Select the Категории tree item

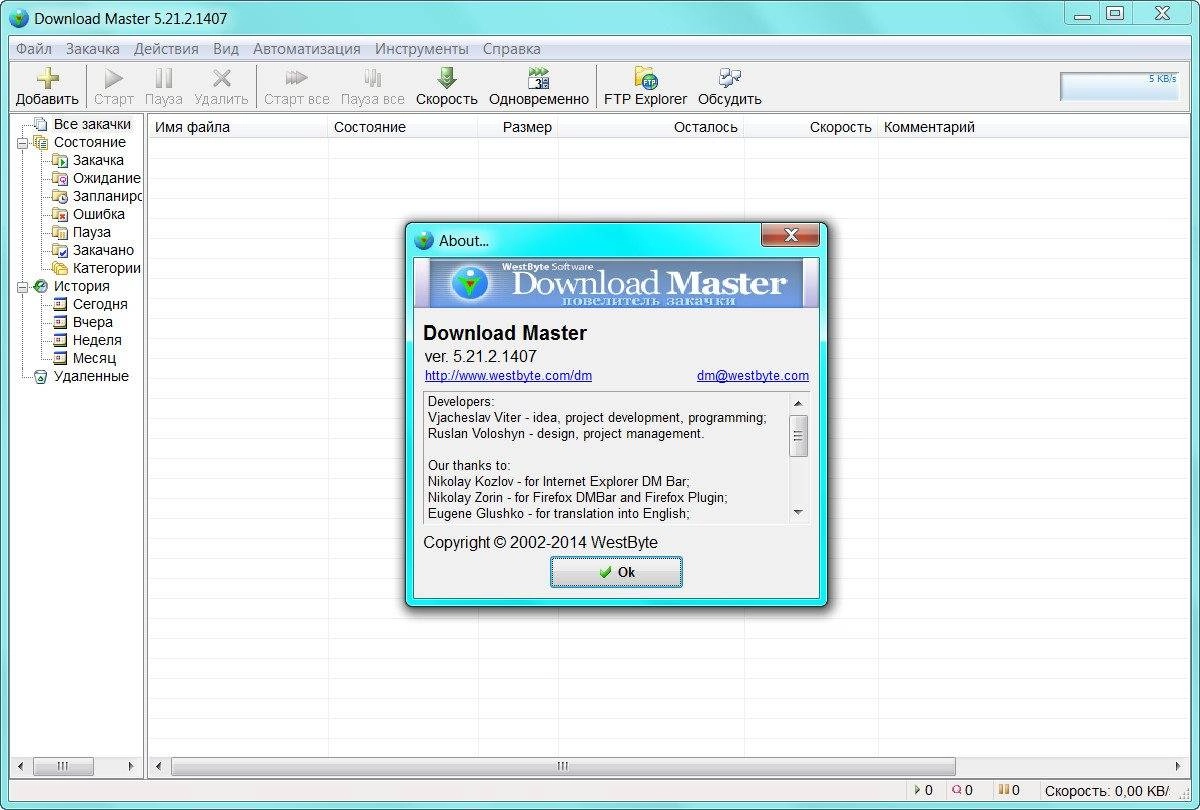(106, 268)
